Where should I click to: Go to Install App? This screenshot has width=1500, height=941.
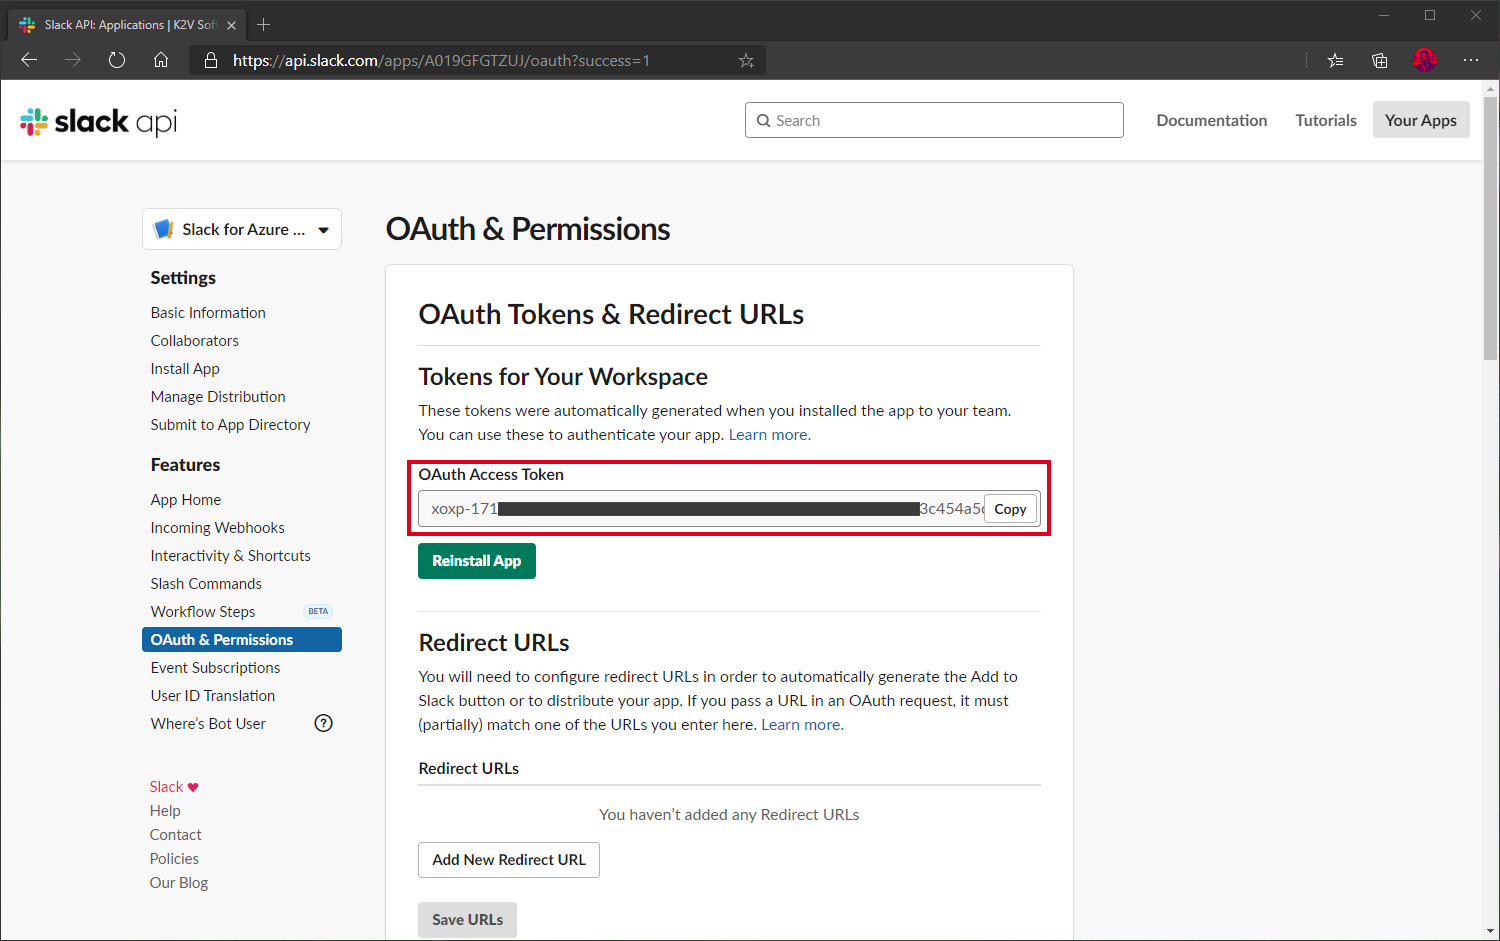click(x=185, y=369)
